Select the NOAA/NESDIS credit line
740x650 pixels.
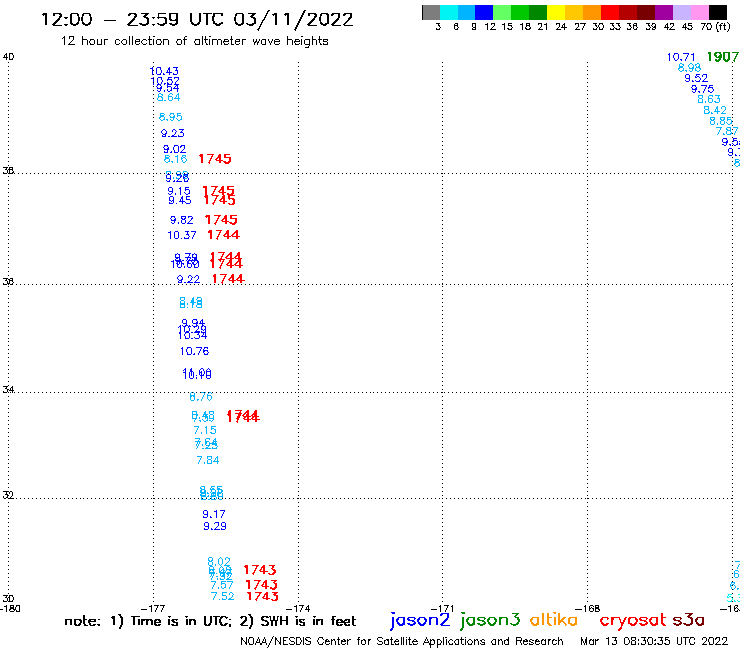coord(402,641)
